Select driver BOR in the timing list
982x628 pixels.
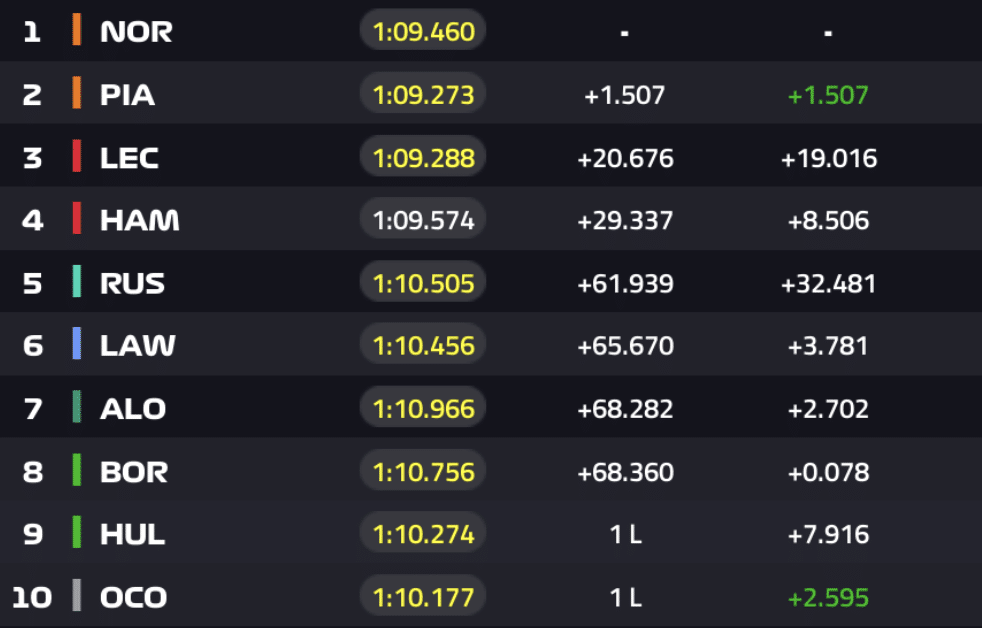pyautogui.click(x=134, y=471)
